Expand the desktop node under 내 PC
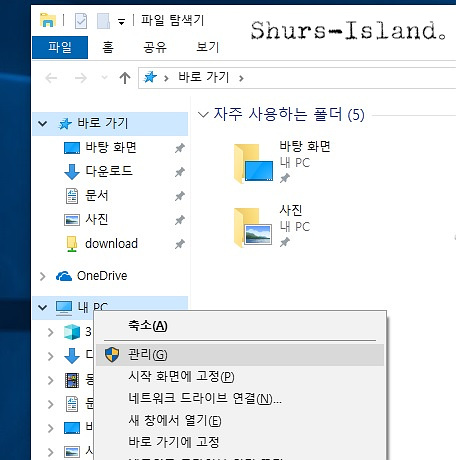 click(x=50, y=428)
